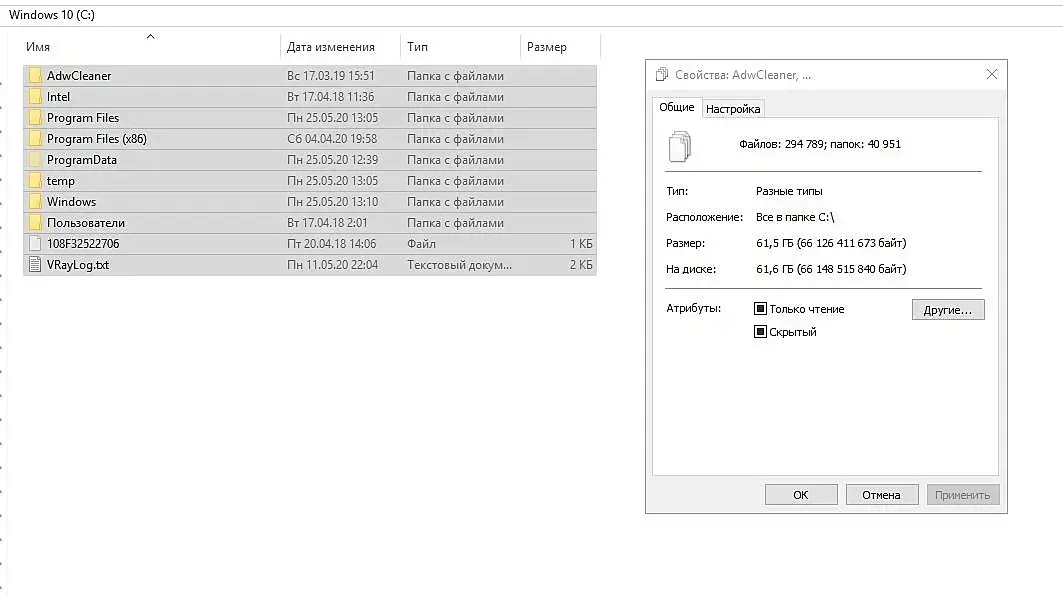Switch to the Общие tab
Screen dimensions: 1063x597
tap(677, 107)
